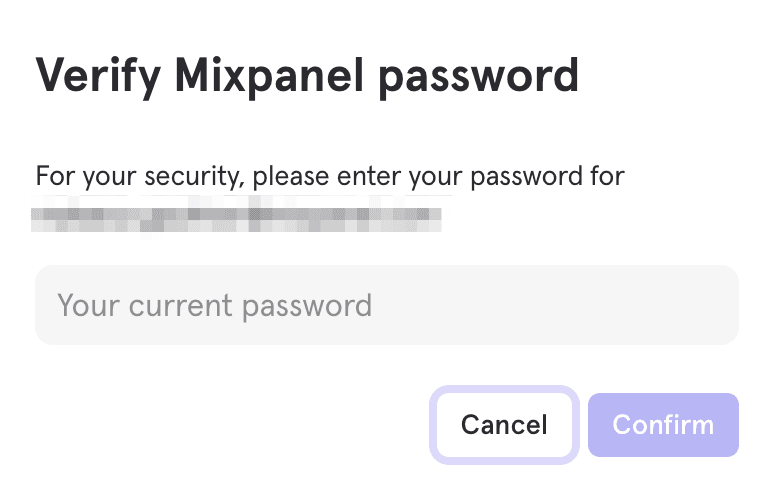Click the "Your current password" placeholder text
This screenshot has height=483, width=775.
pos(214,305)
